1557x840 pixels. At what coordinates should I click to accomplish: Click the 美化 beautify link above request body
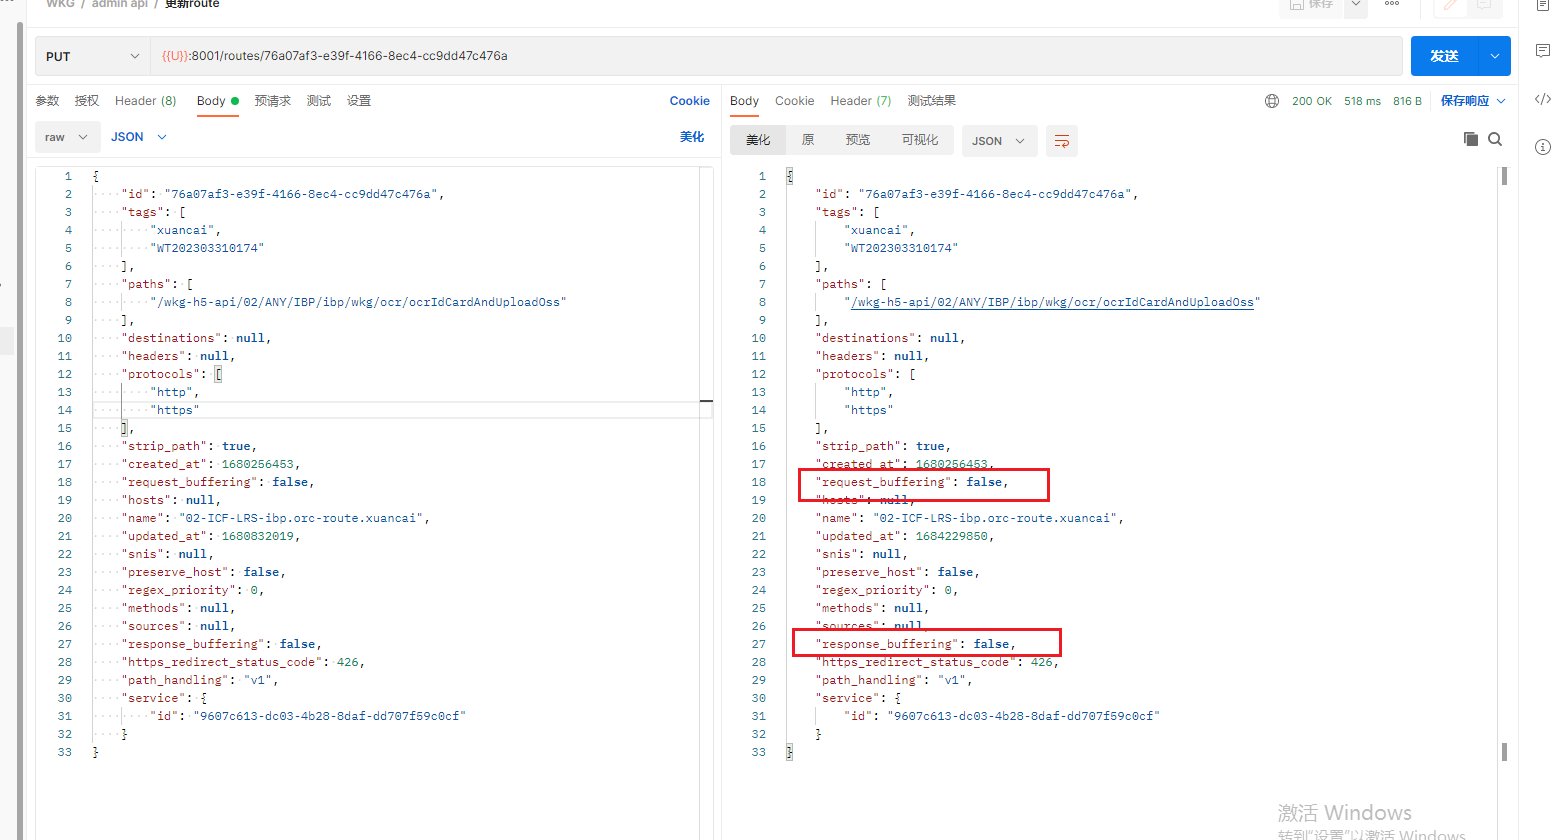click(x=691, y=136)
